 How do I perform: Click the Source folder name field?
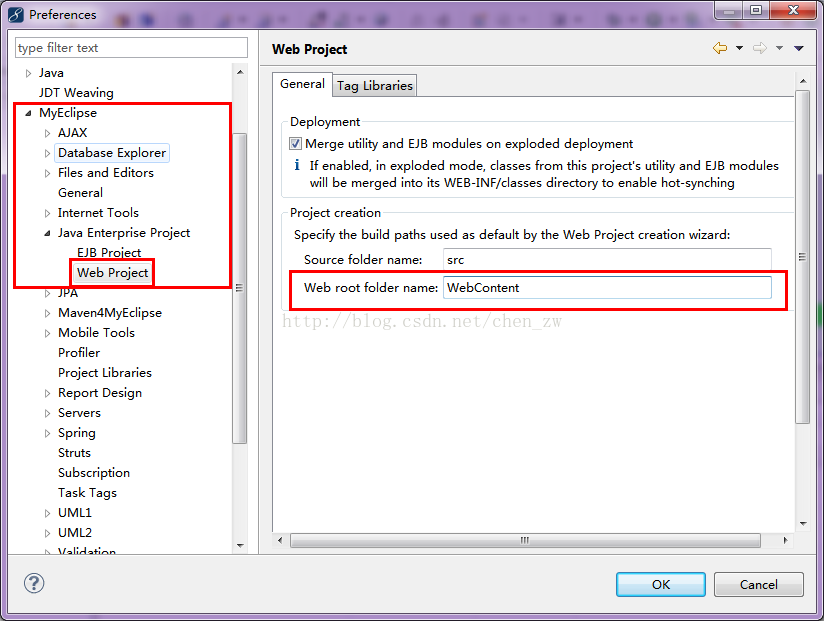[x=607, y=260]
